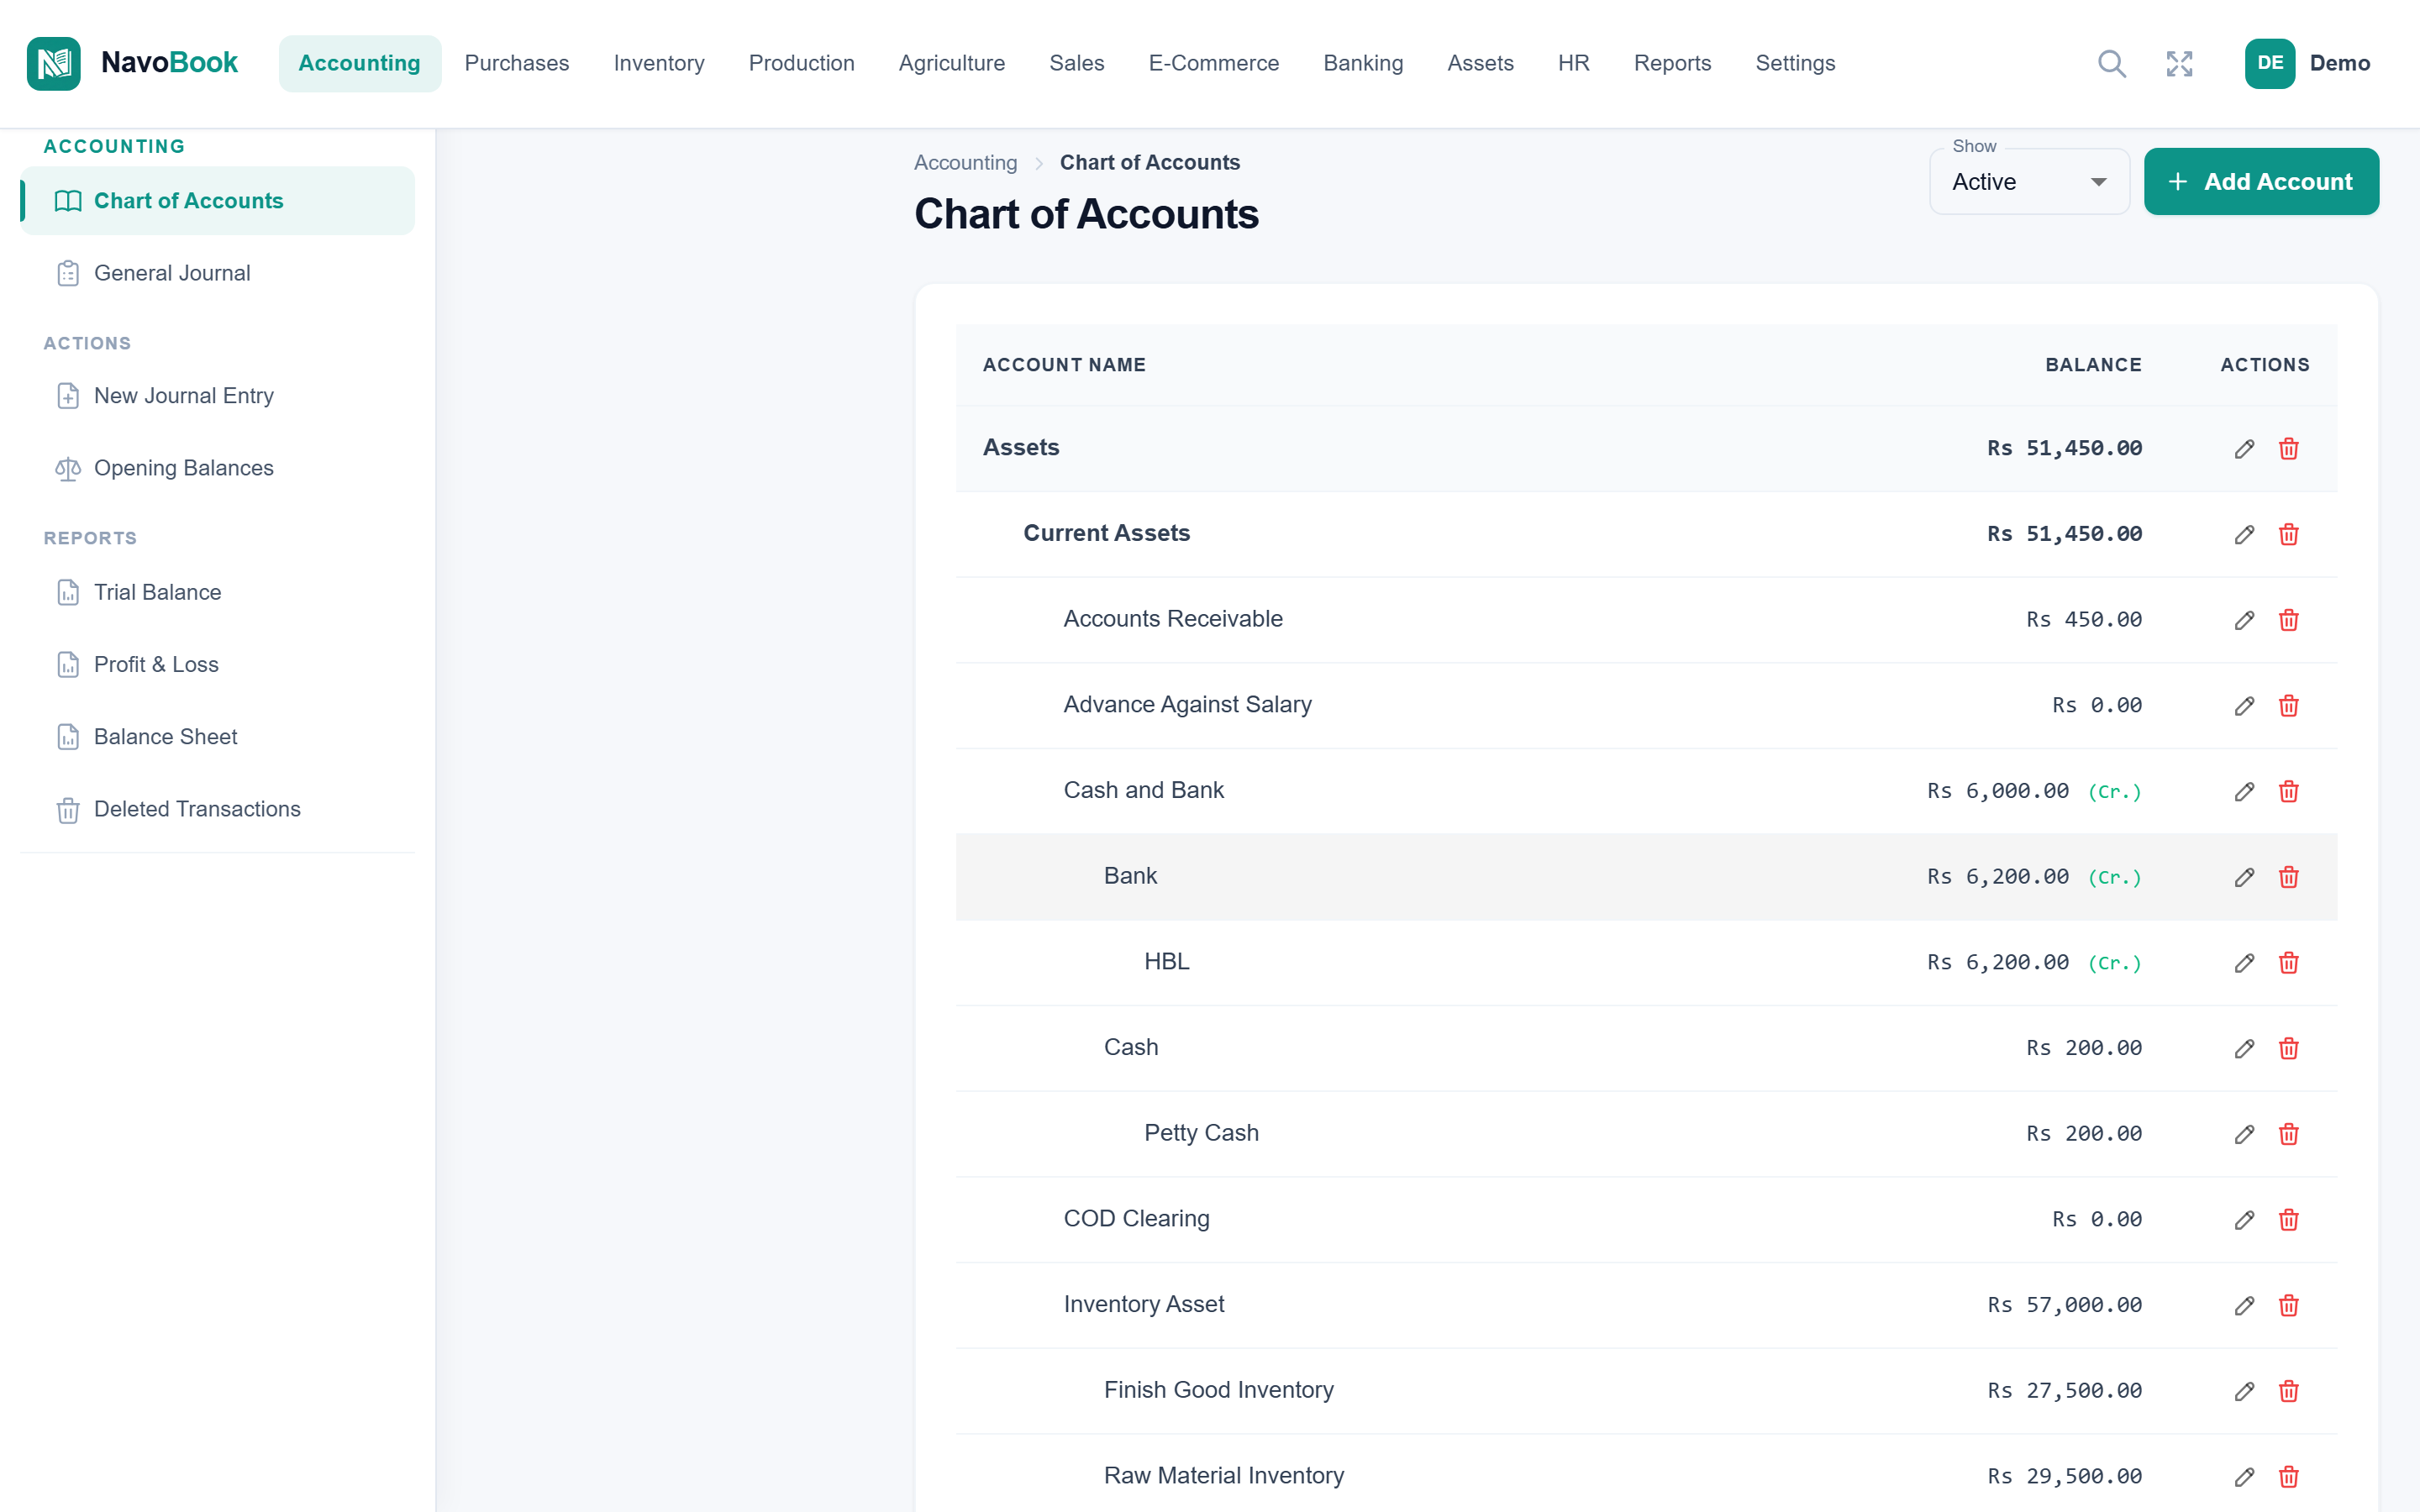Delete the HBL account

click(2288, 963)
